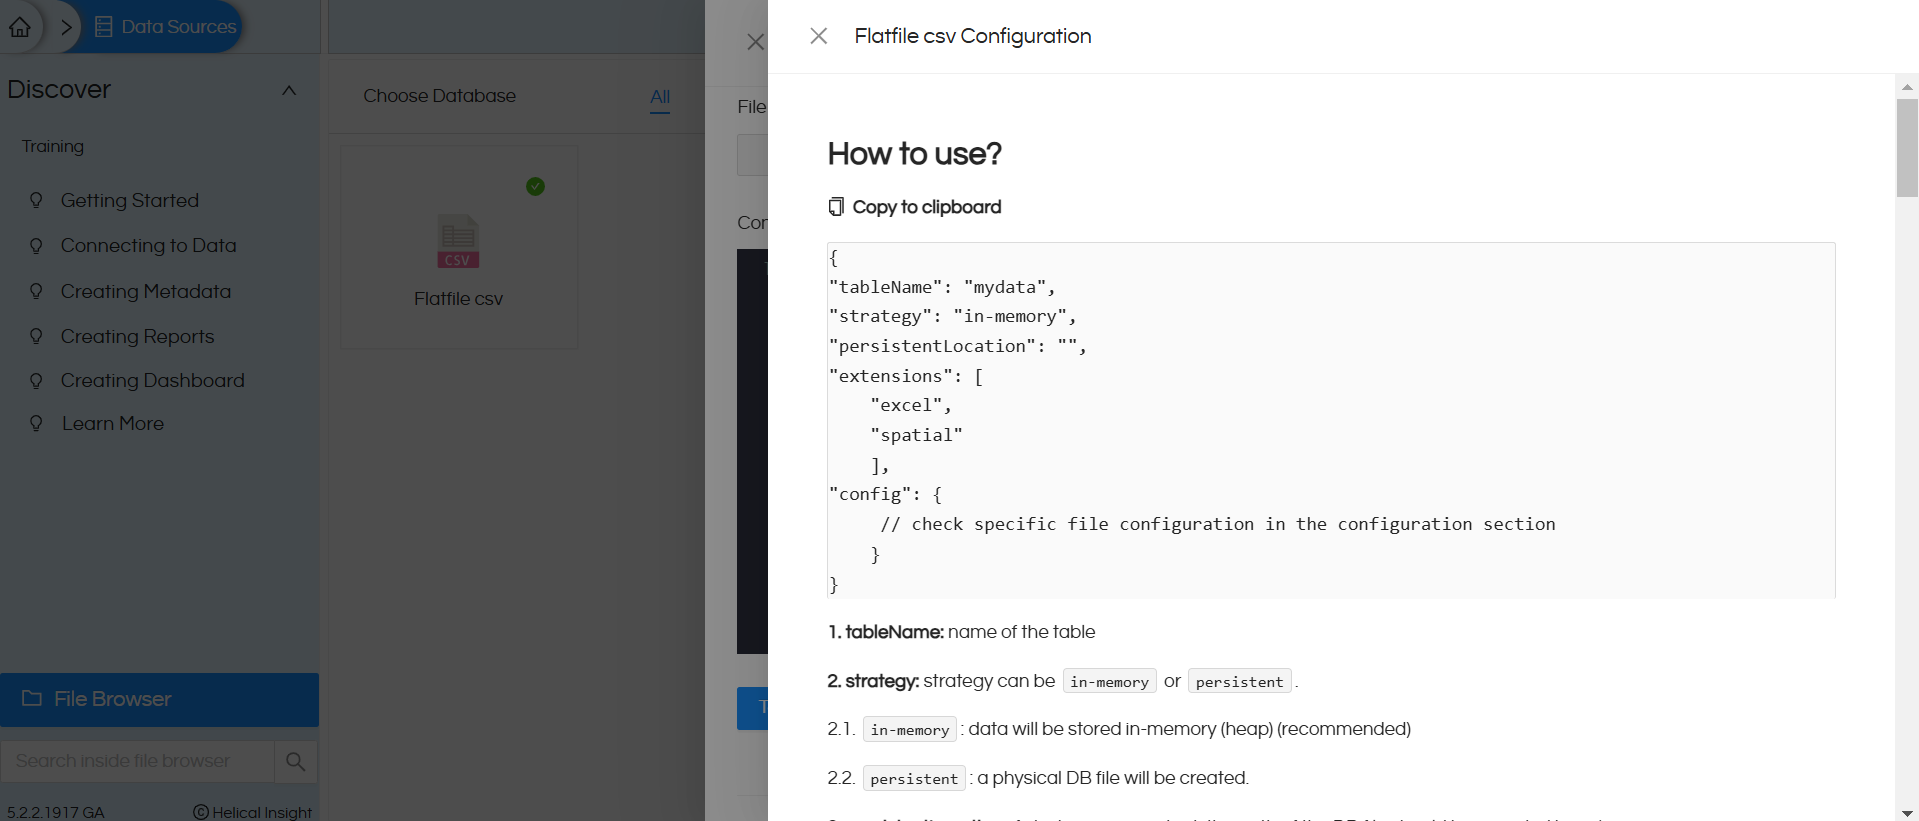1919x821 pixels.
Task: Click the "excel" extension code line
Action: (911, 405)
